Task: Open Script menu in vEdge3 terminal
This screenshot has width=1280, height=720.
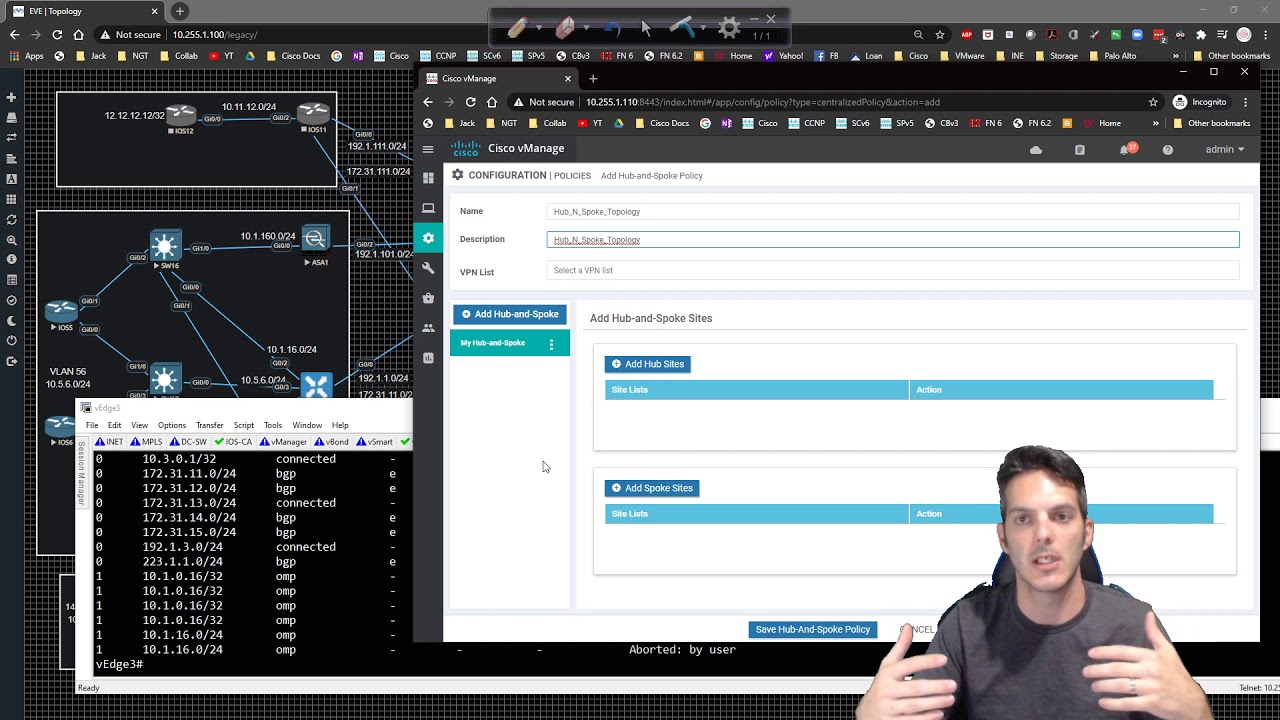Action: (x=244, y=425)
